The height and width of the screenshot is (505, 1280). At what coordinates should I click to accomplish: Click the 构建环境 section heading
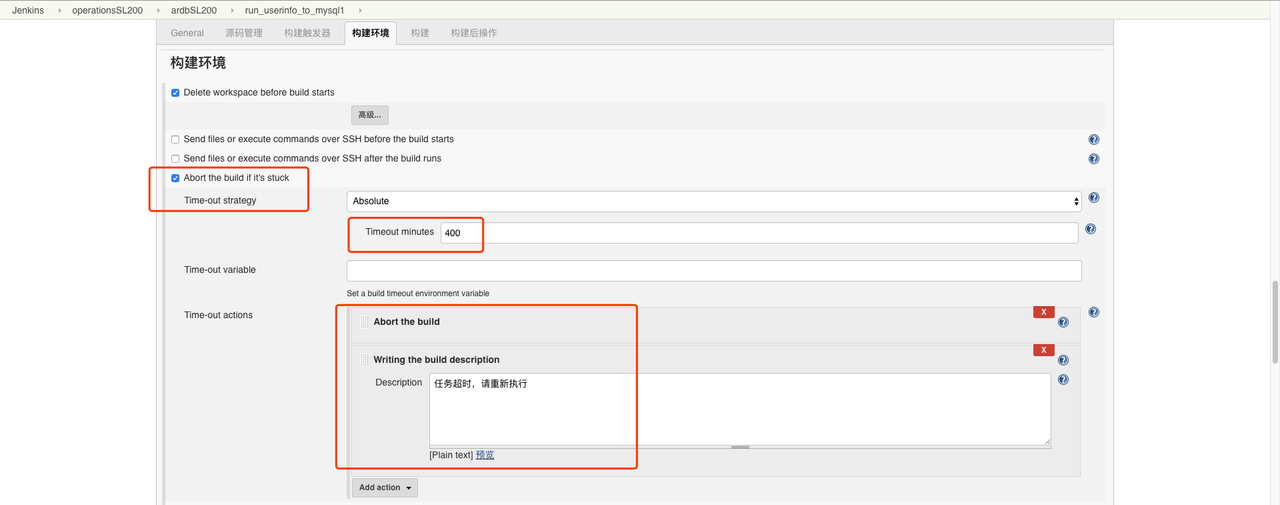pos(198,62)
